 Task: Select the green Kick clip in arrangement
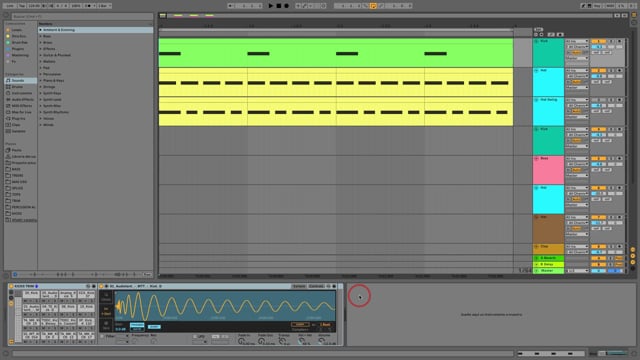point(336,53)
